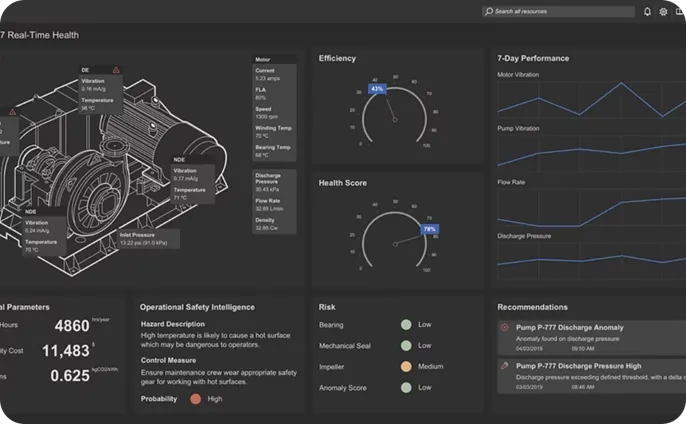The height and width of the screenshot is (424, 686).
Task: Click the 4860 hours value
Action: [72, 326]
